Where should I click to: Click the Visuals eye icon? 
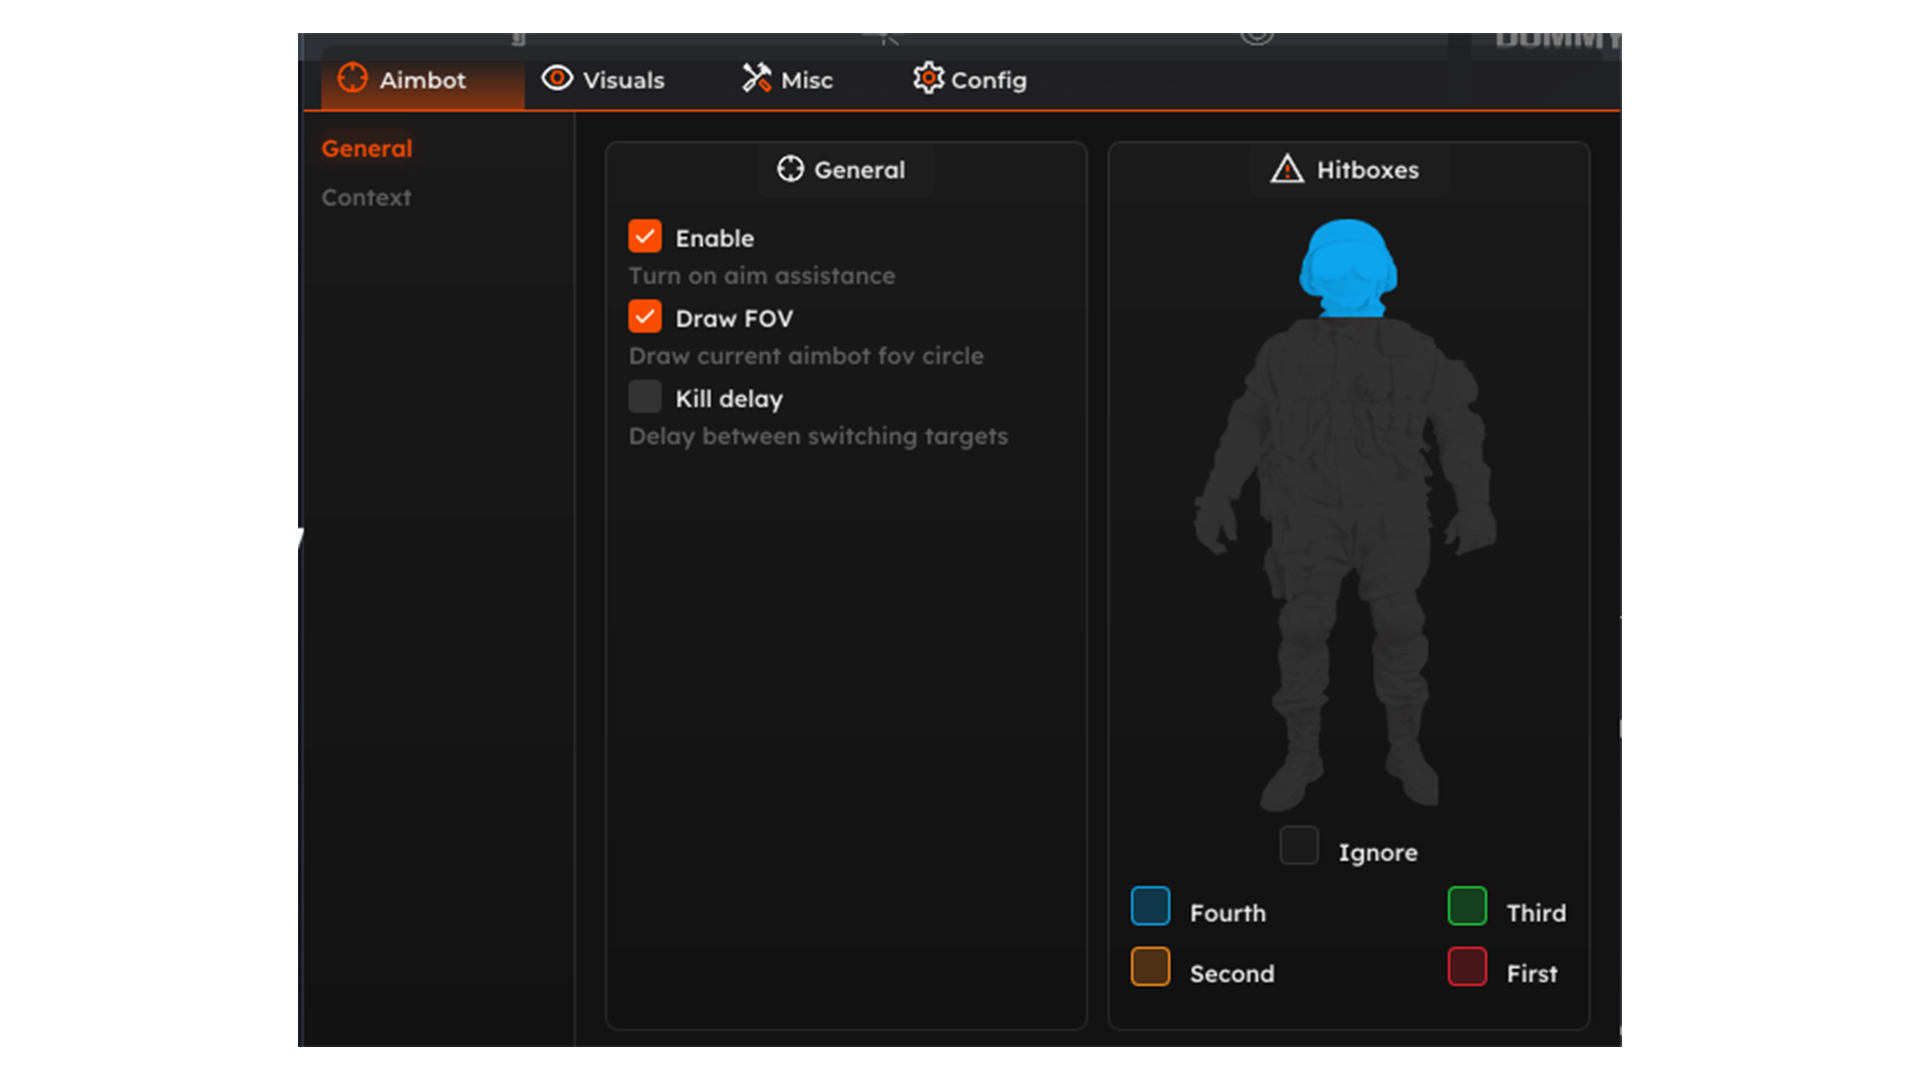click(x=557, y=78)
